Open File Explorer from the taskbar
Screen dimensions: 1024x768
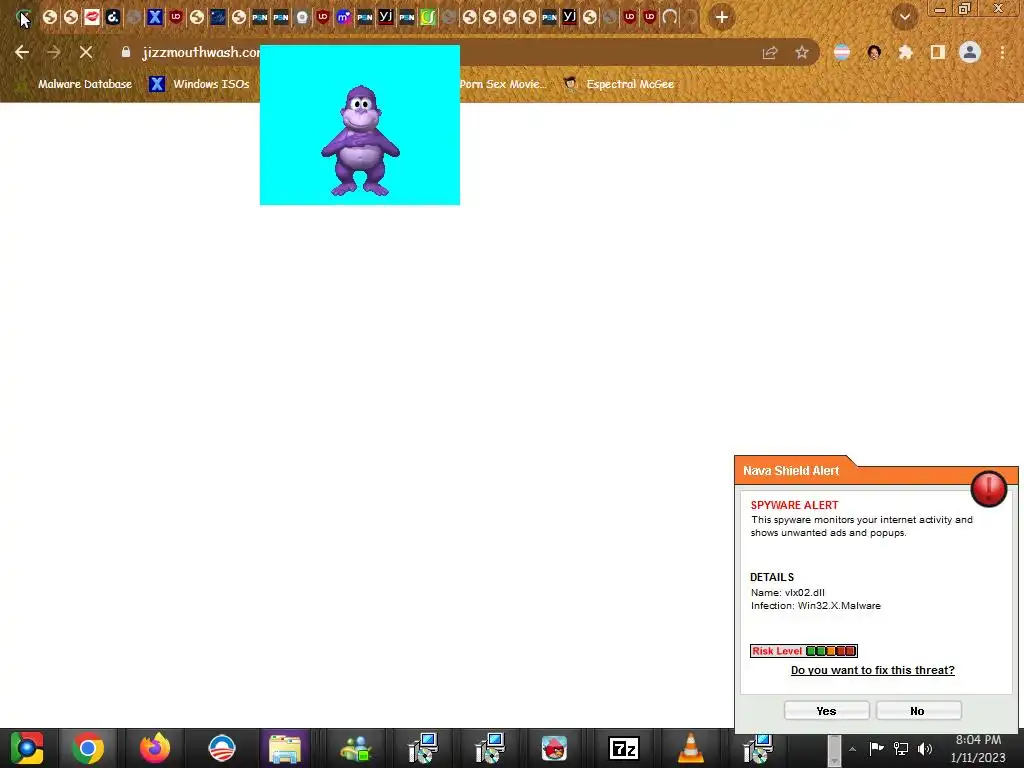285,748
